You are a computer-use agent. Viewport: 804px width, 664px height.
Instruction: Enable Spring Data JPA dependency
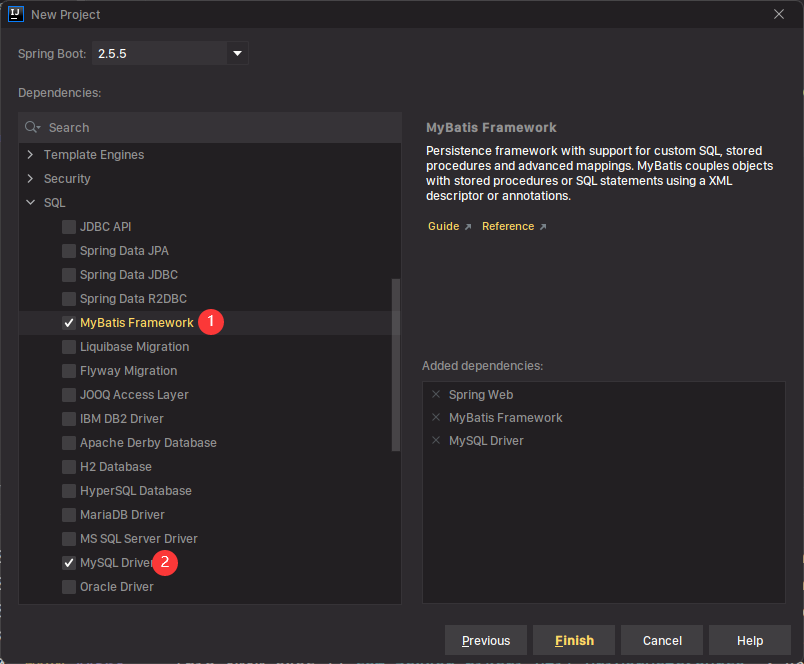(x=69, y=251)
